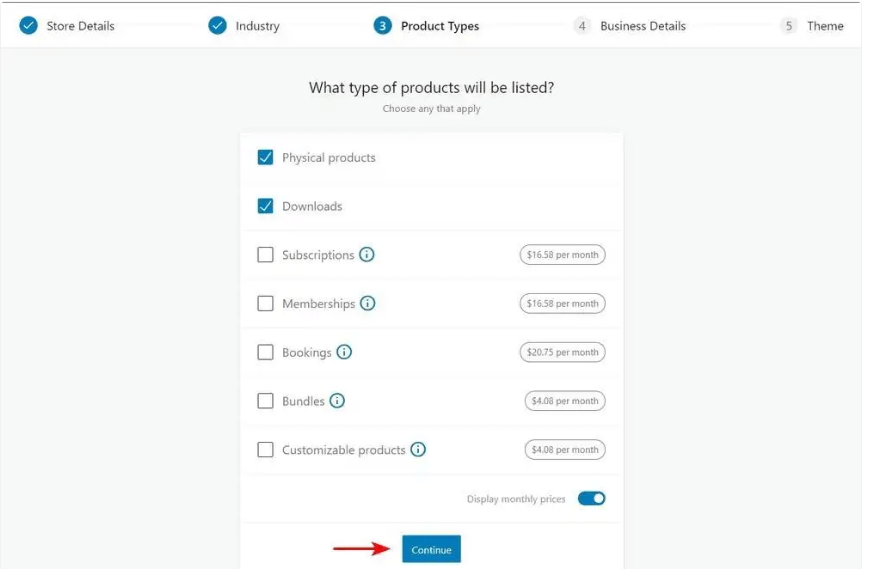This screenshot has height=569, width=876.
Task: Uncheck the Downloads checkbox
Action: 265,206
